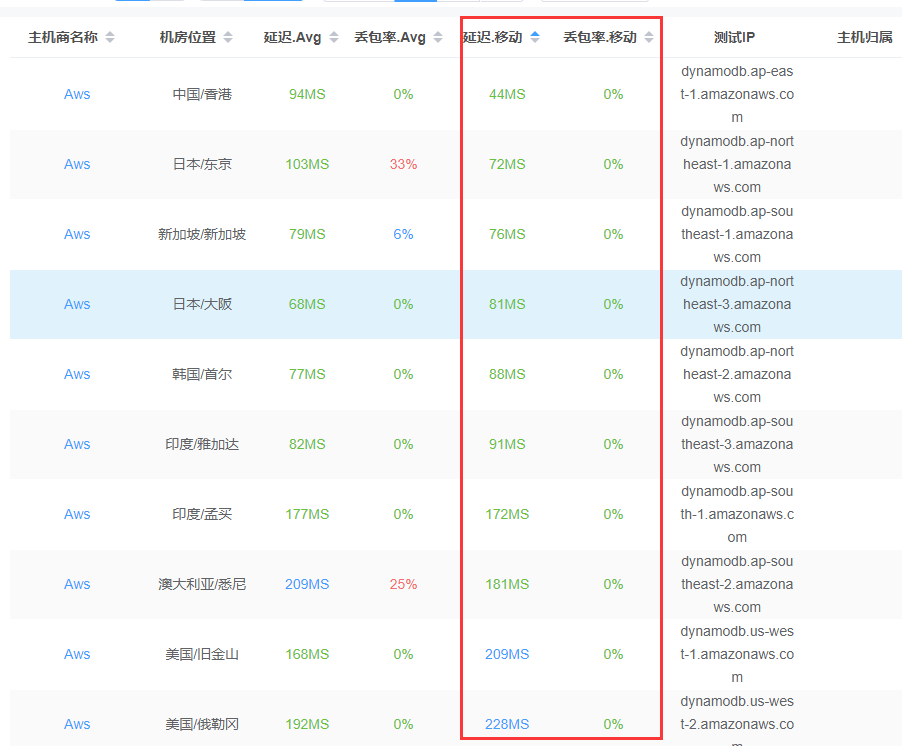Select the 新加坡/新加坡 location cell

pos(202,235)
